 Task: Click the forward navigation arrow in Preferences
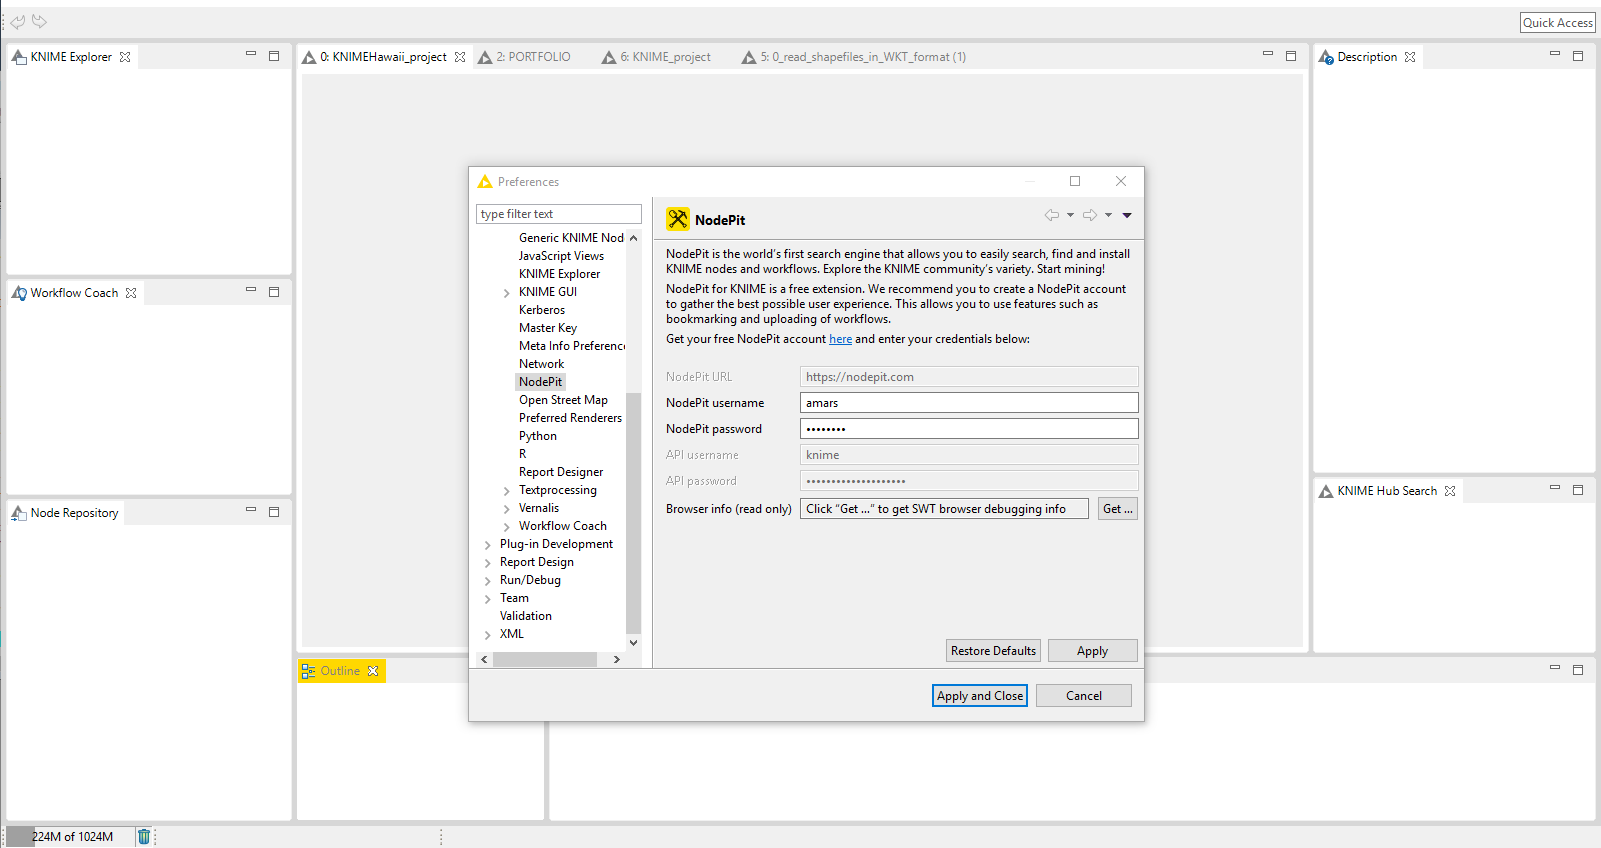click(1090, 215)
